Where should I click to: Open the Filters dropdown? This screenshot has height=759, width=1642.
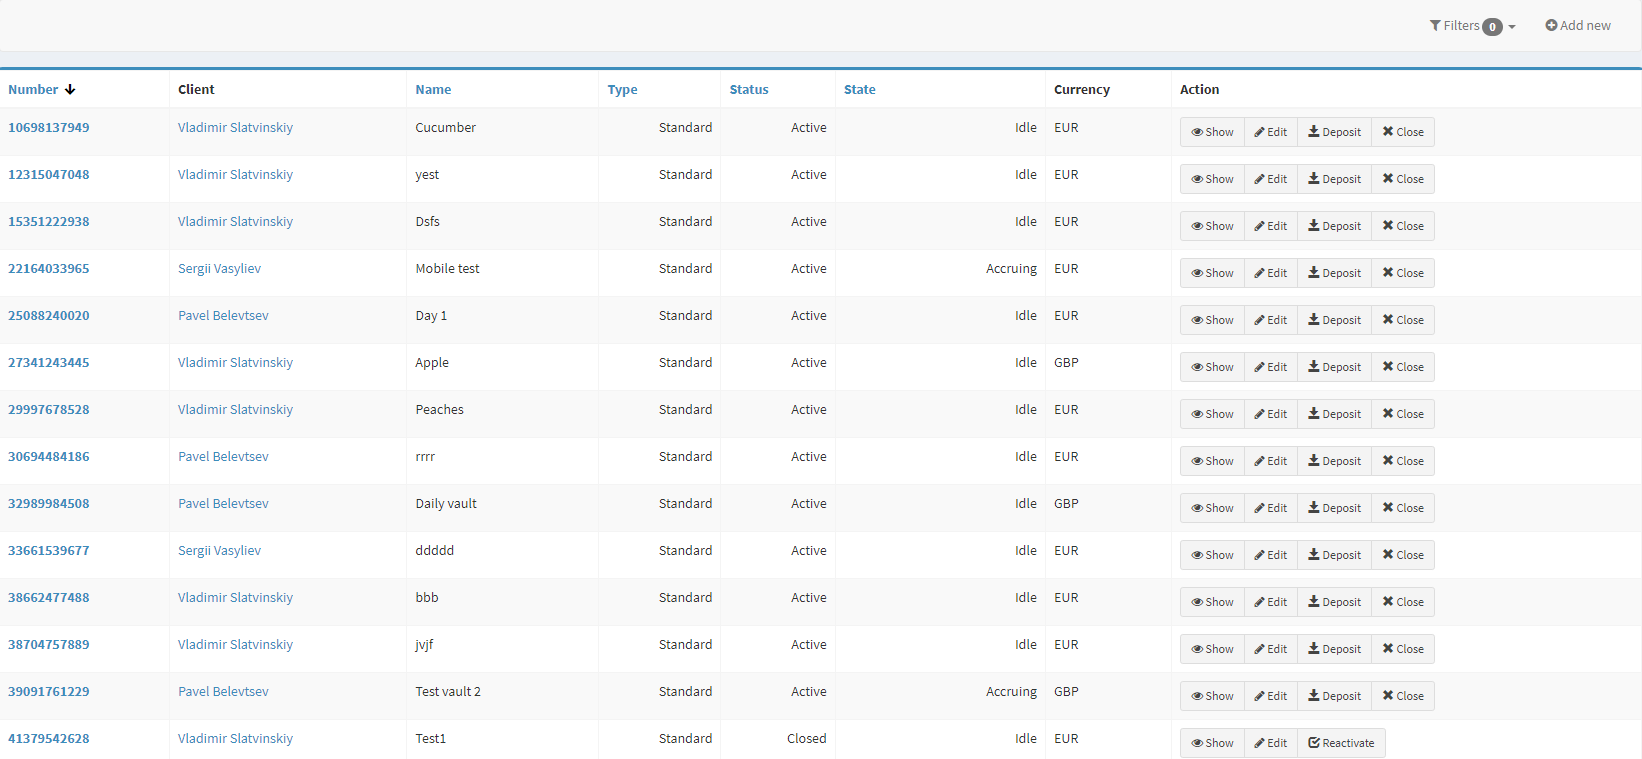[x=1472, y=26]
